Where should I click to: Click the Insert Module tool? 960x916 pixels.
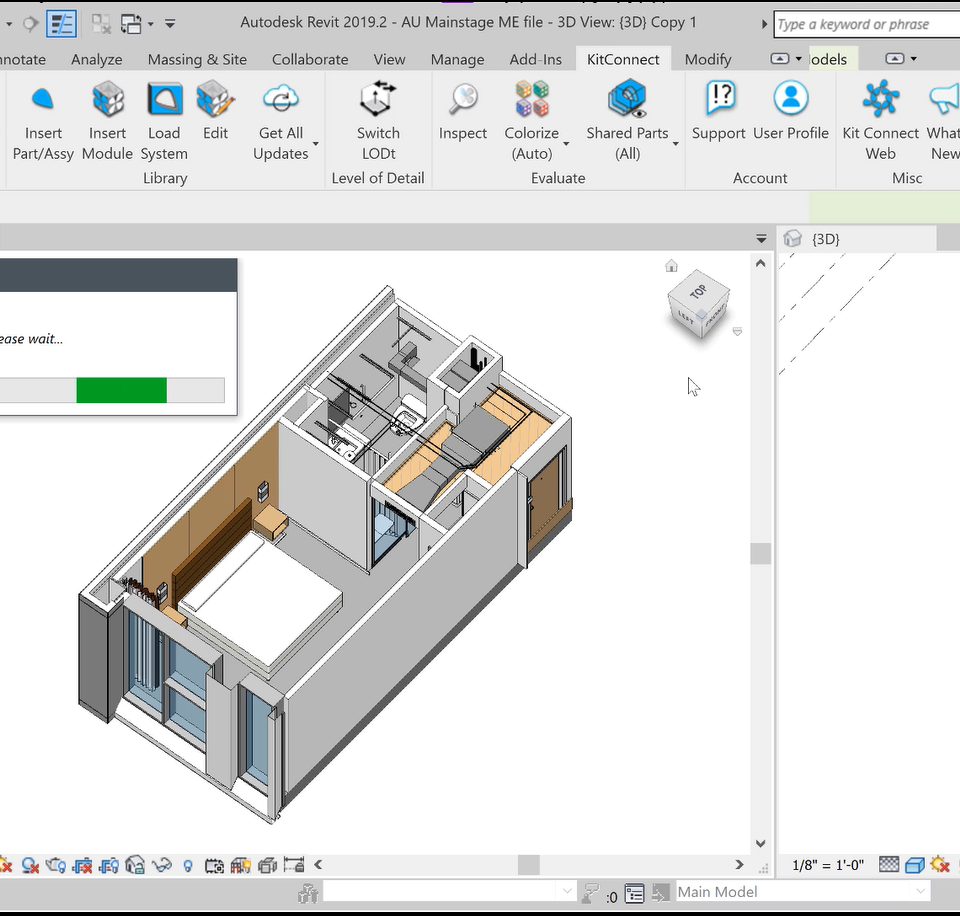click(107, 121)
